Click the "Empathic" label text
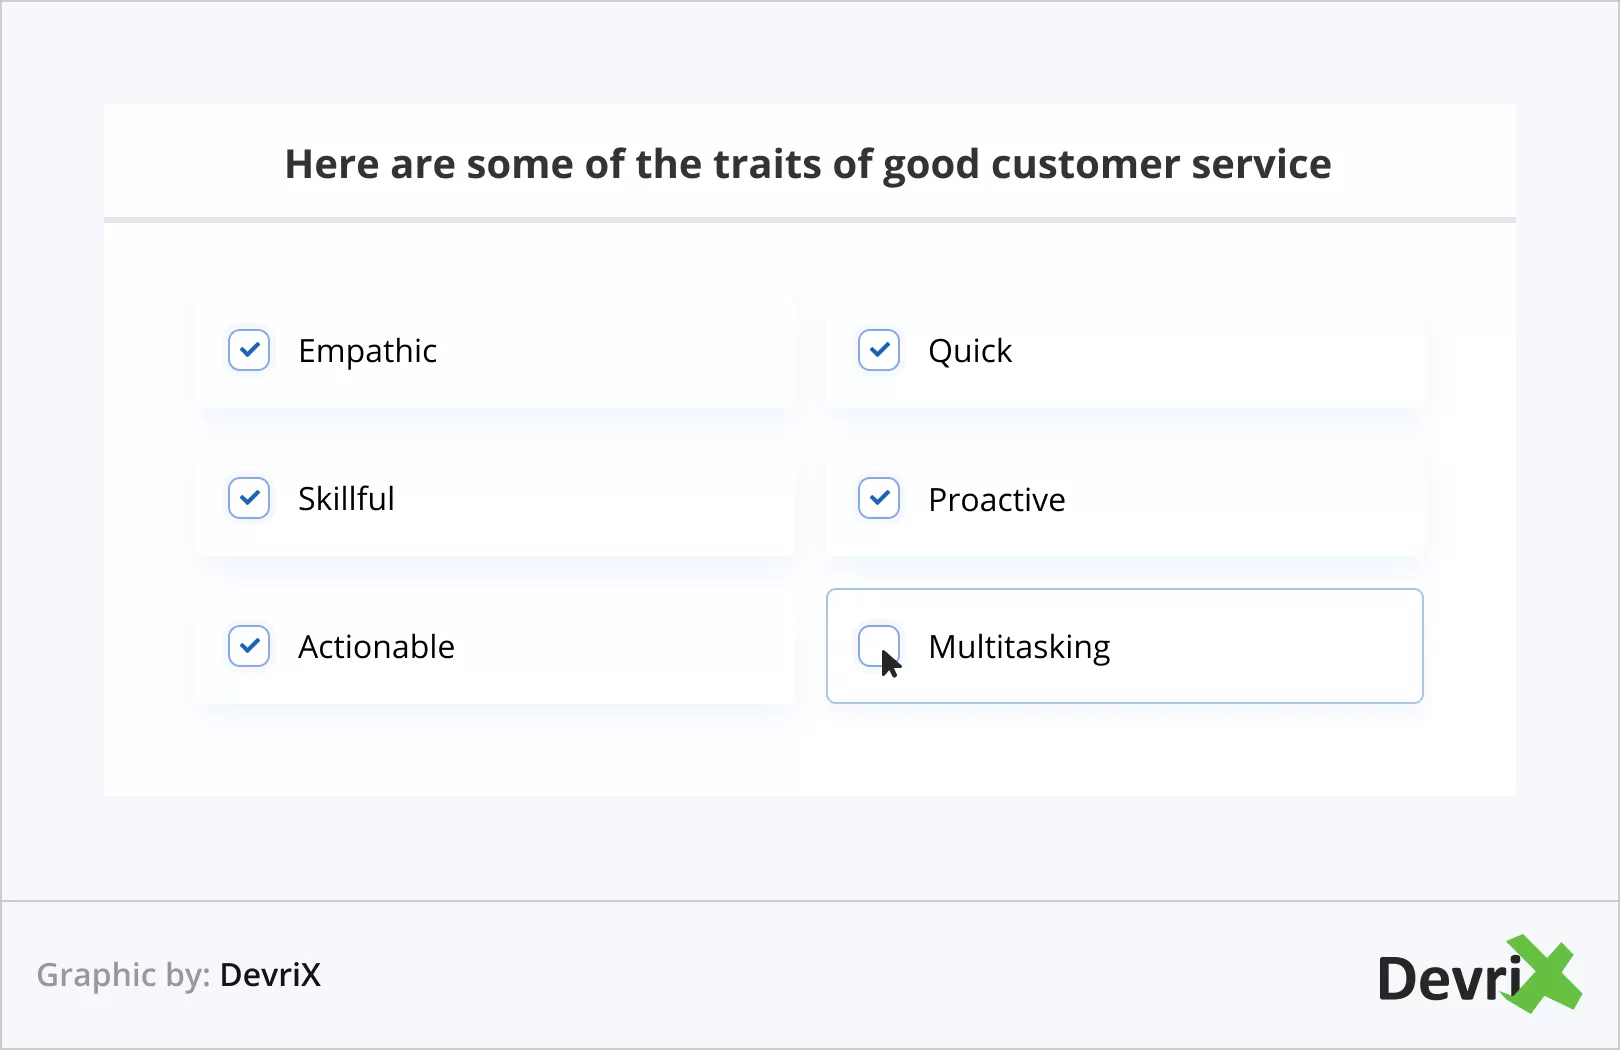 [367, 351]
